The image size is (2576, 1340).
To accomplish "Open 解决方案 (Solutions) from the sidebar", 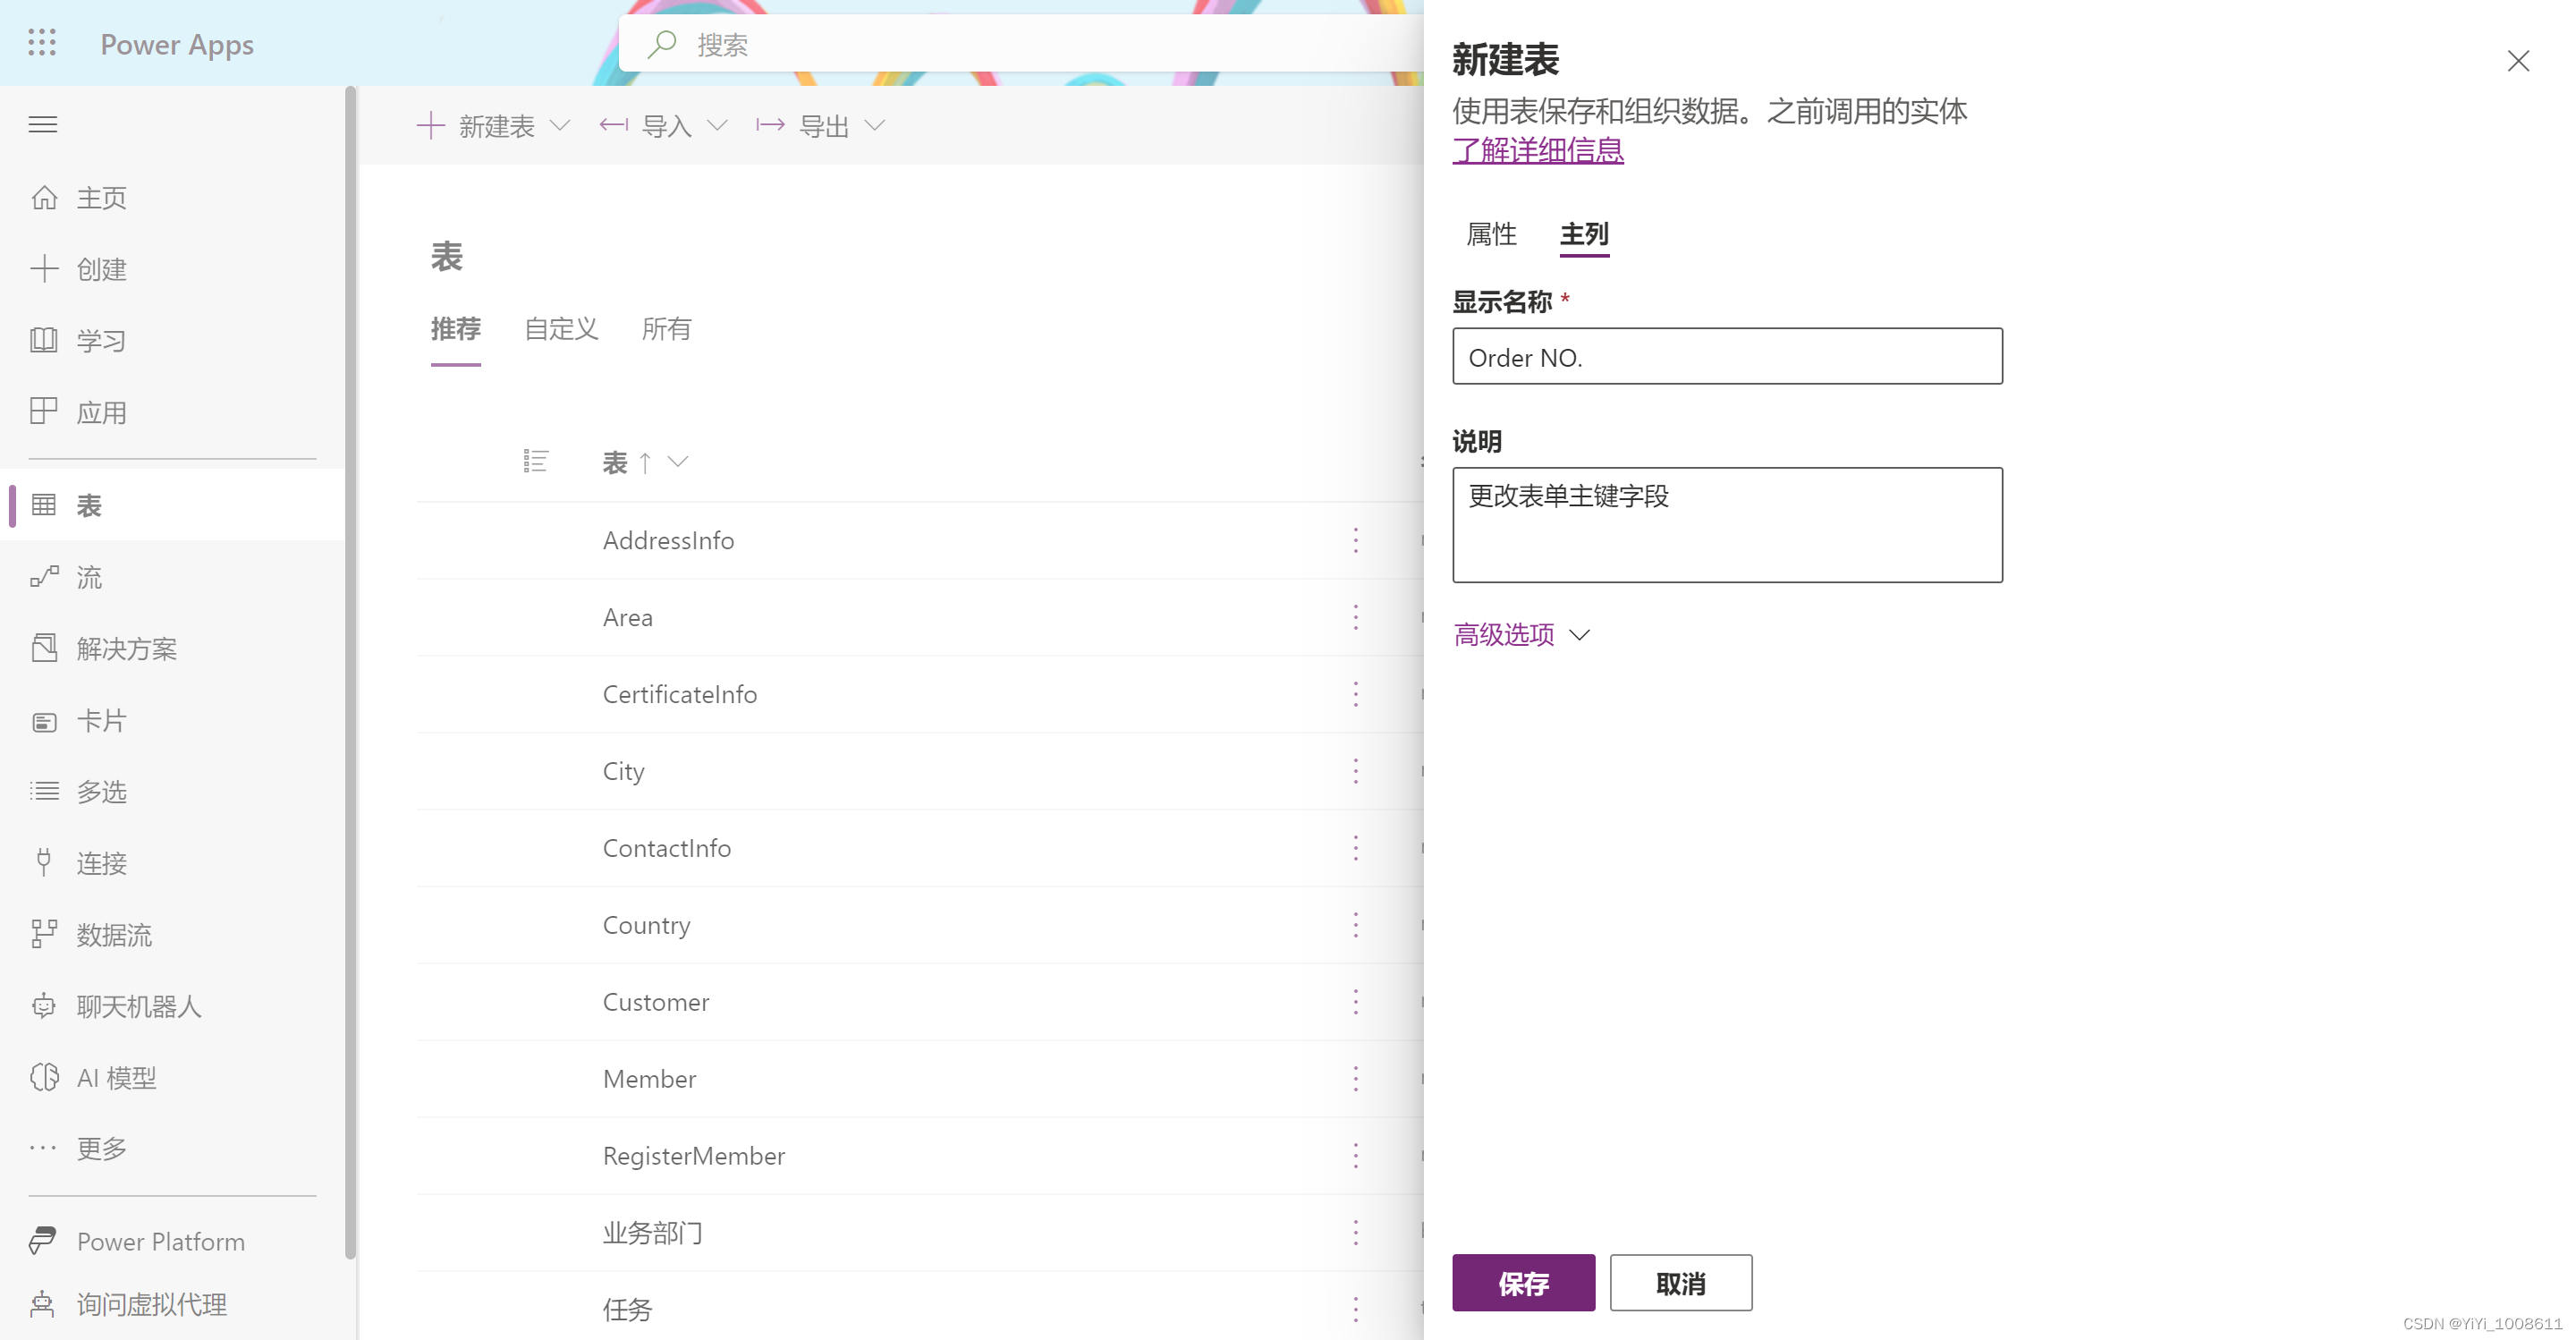I will (128, 648).
